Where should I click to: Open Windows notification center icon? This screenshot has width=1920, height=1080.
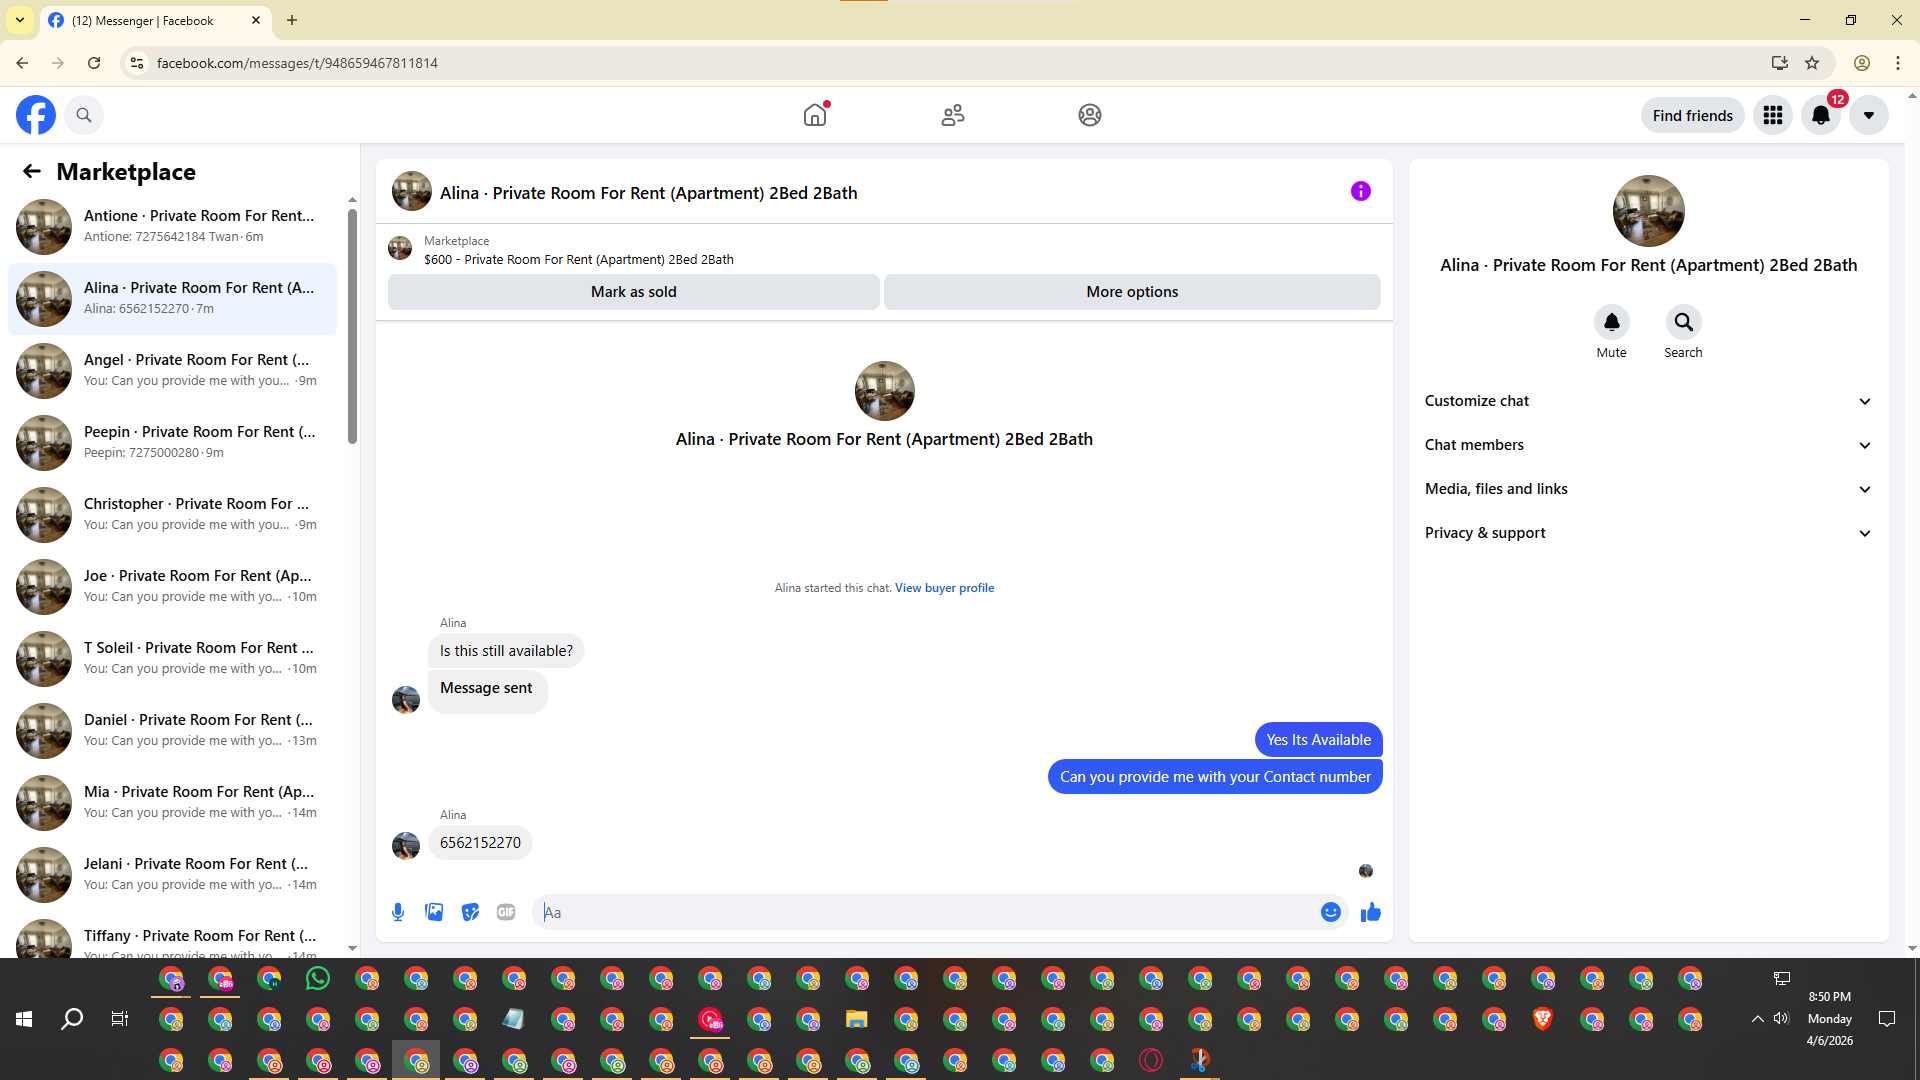point(1887,1019)
